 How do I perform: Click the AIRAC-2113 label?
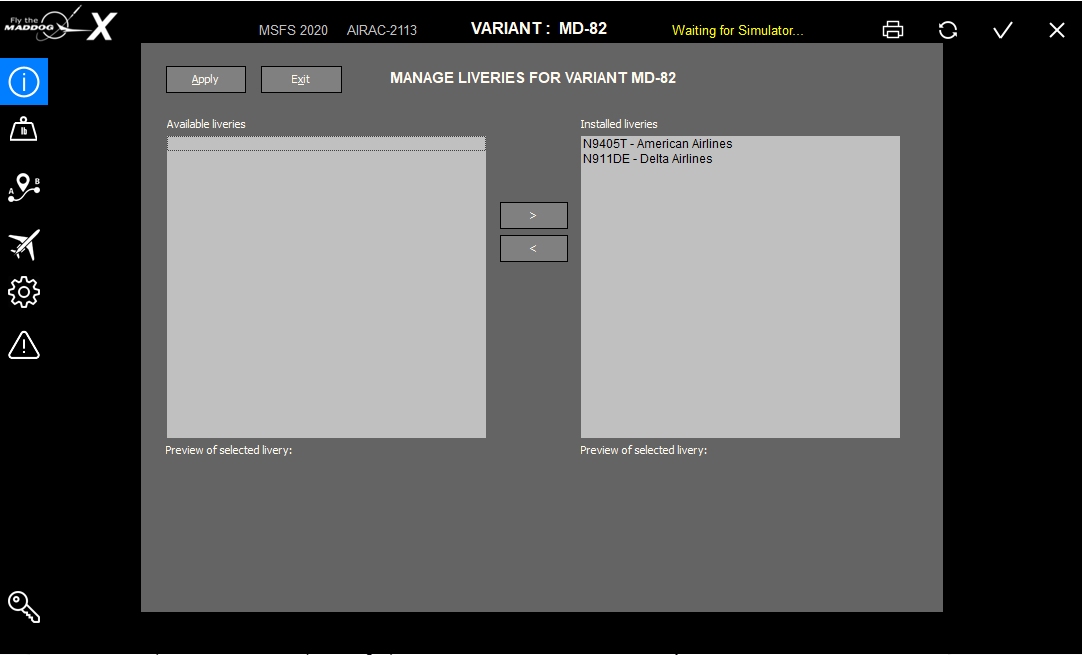382,30
